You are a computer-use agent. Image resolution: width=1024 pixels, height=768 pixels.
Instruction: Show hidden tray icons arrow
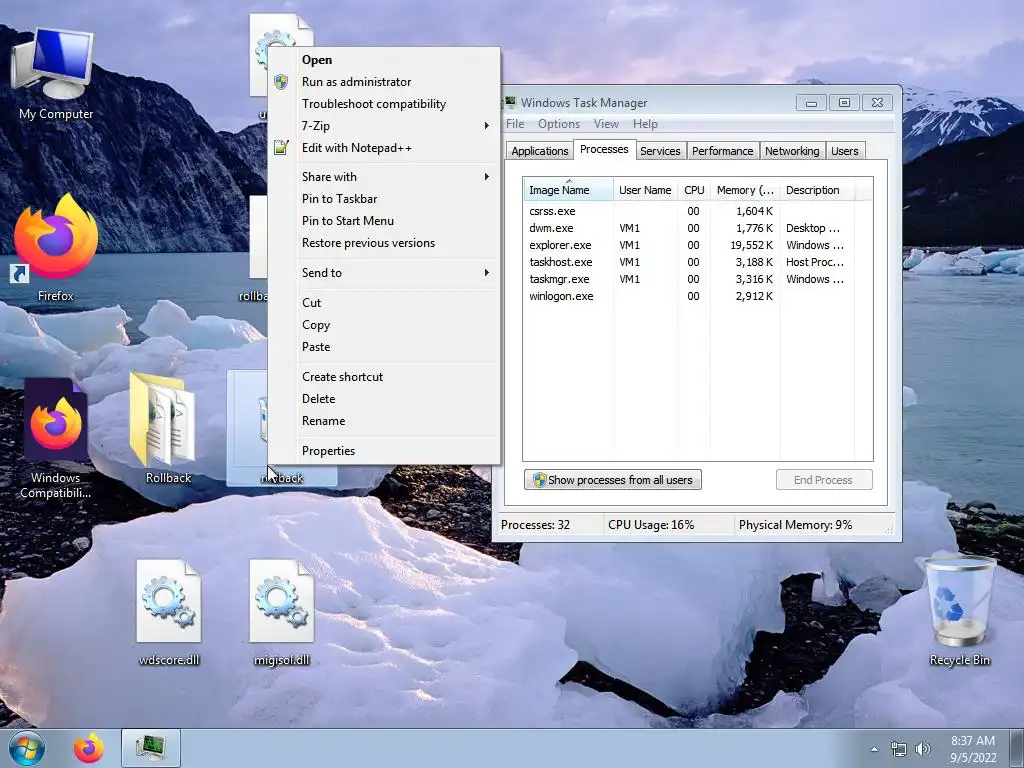(x=874, y=749)
